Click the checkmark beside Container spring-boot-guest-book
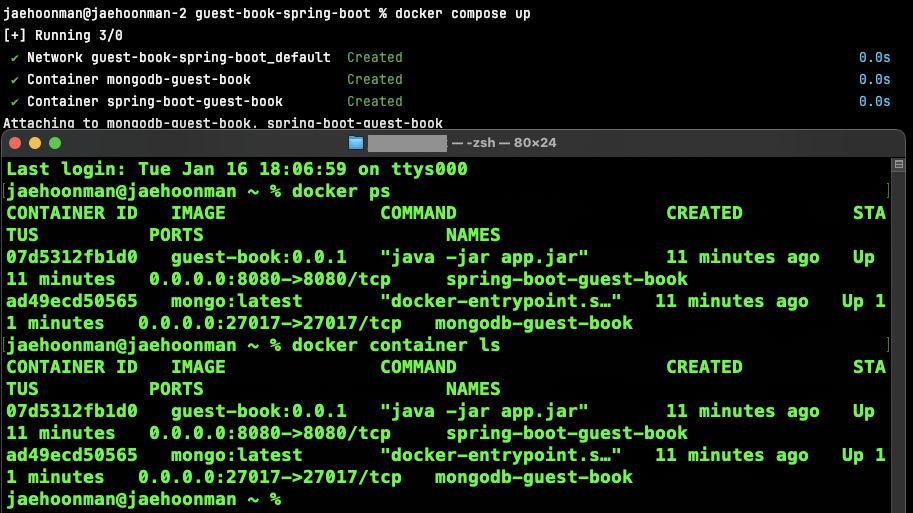 click(15, 102)
